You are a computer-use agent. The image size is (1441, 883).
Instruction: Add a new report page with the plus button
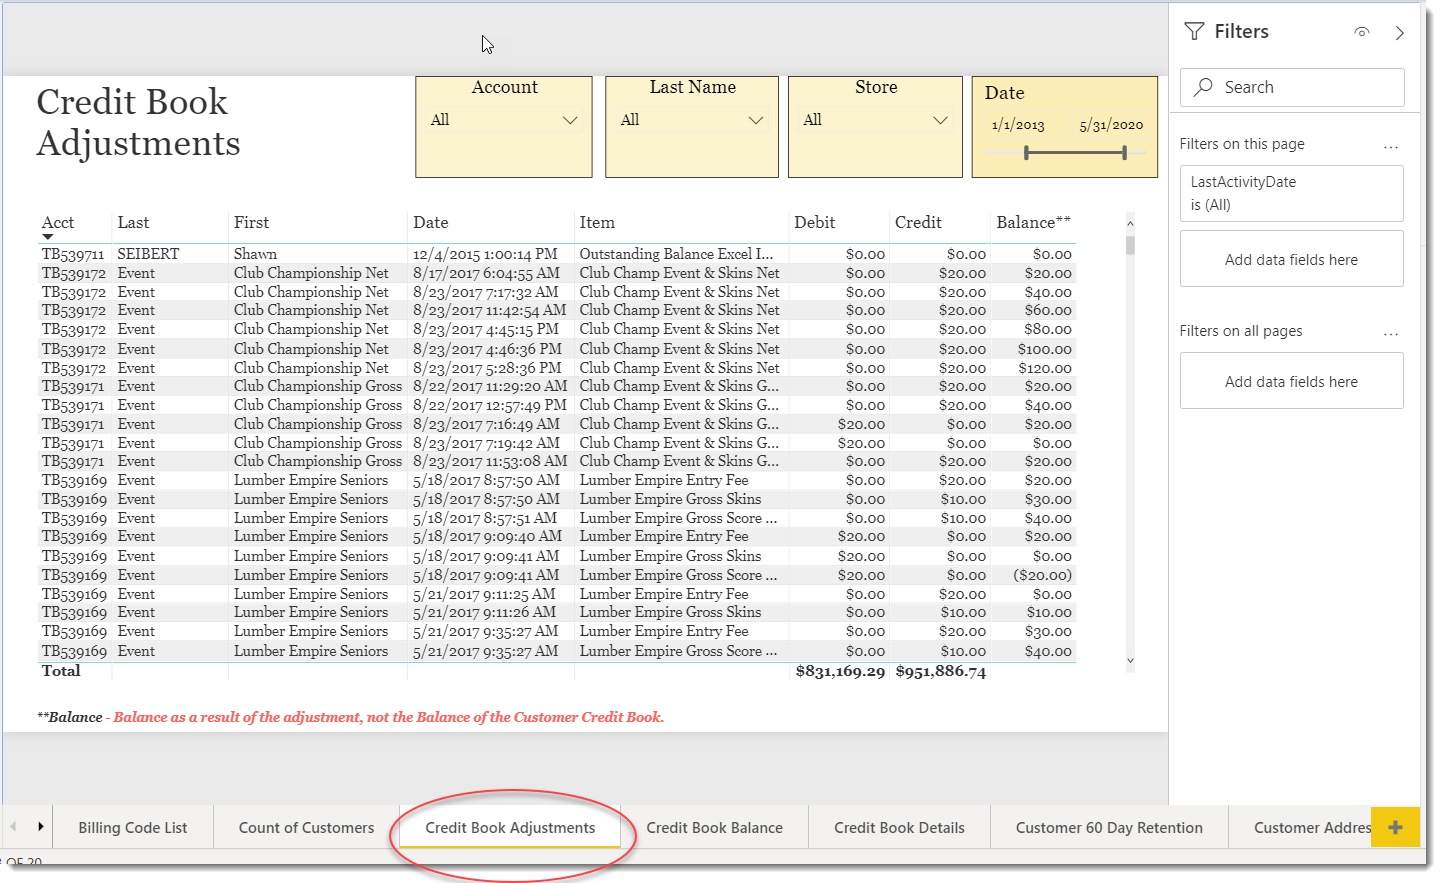(1396, 827)
